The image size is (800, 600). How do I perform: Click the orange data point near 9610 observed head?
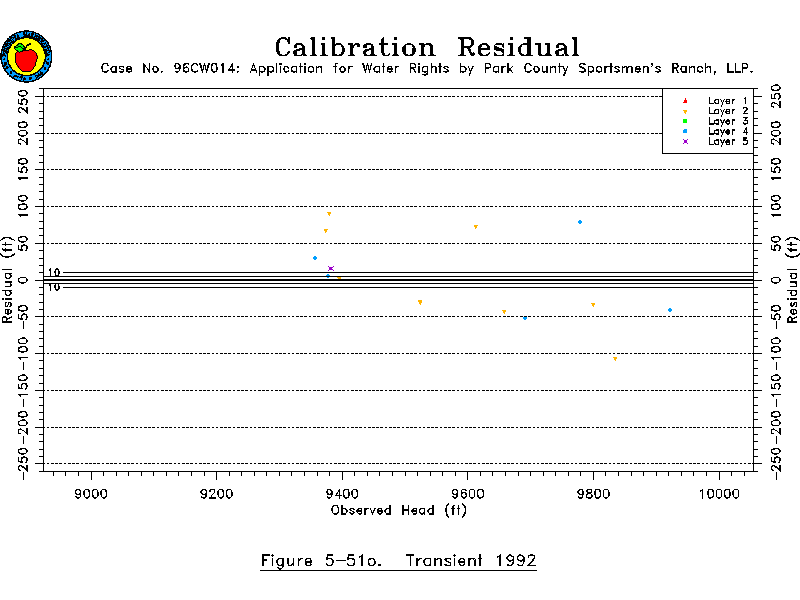pos(475,227)
